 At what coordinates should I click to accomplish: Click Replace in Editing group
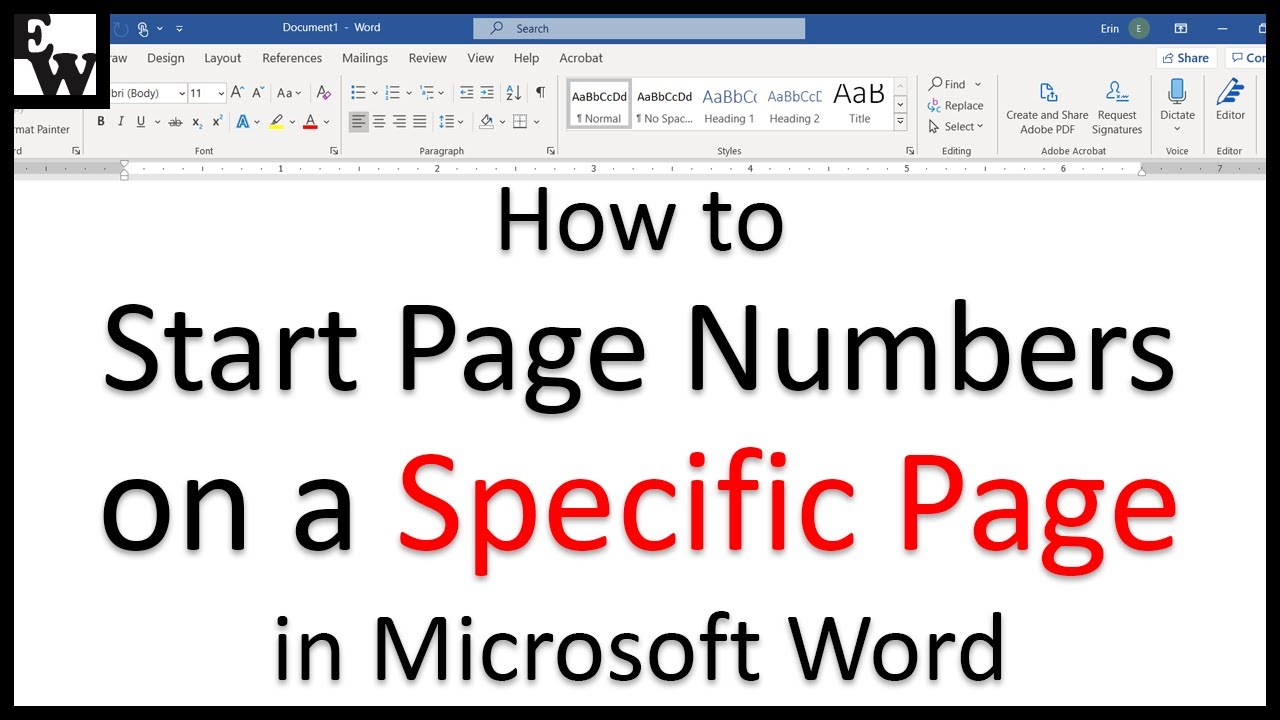click(x=956, y=106)
